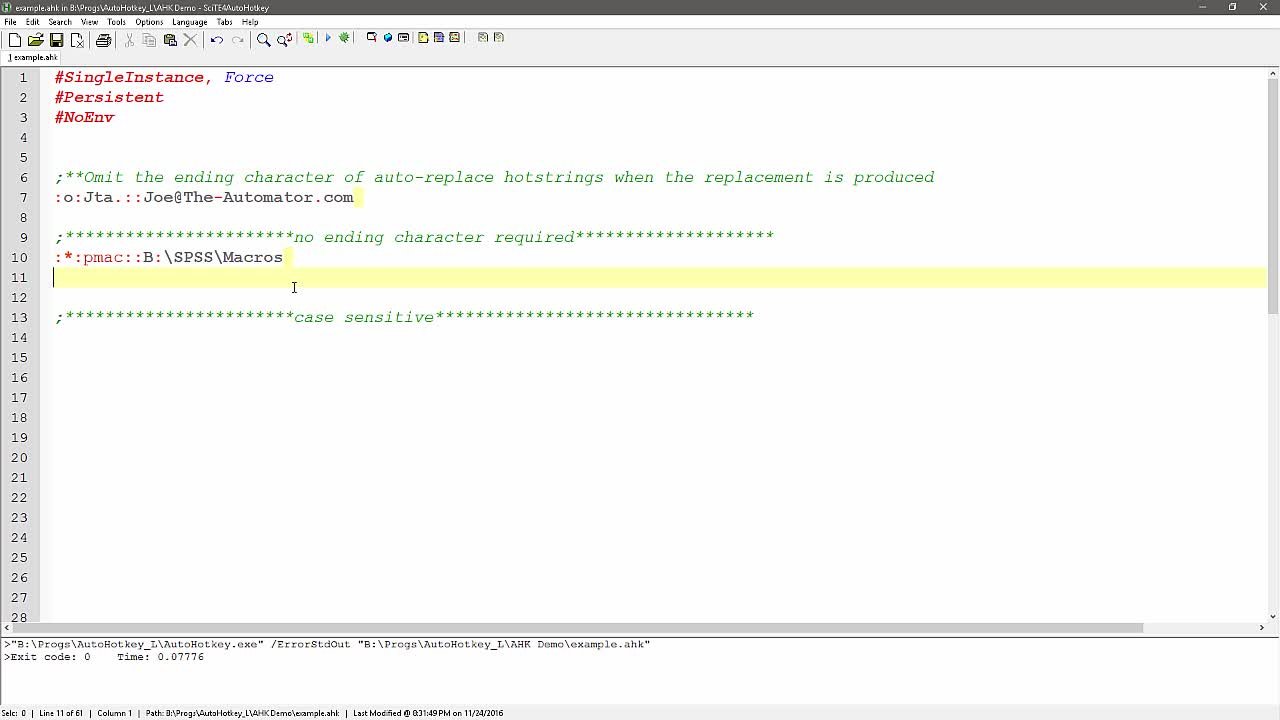Image resolution: width=1280 pixels, height=720 pixels.
Task: Place cursor on line 7 Joe@The-Automator.com hotstring
Action: (247, 198)
